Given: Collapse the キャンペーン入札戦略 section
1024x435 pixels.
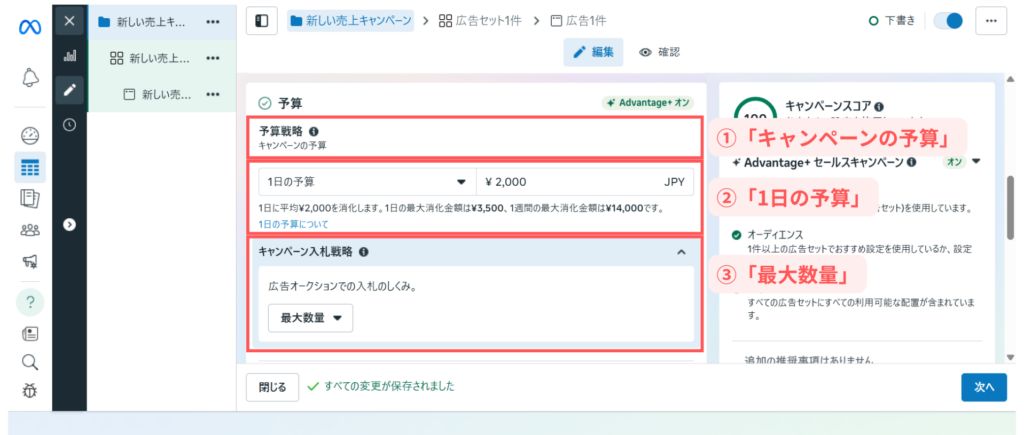Looking at the screenshot, I should coord(681,251).
